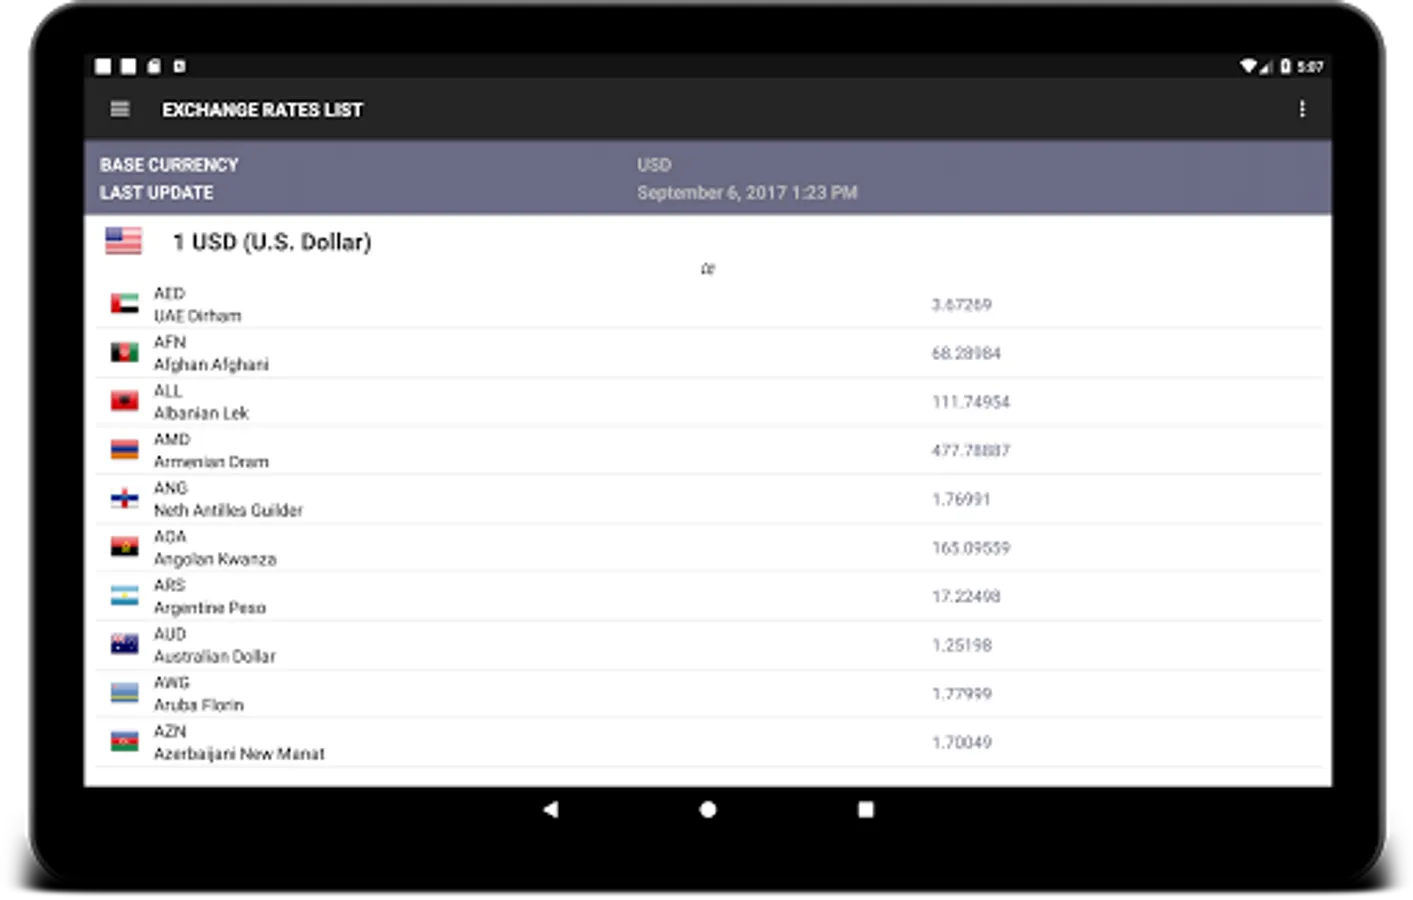1413x900 pixels.
Task: Select the Aruba Florin currency row
Action: click(708, 694)
